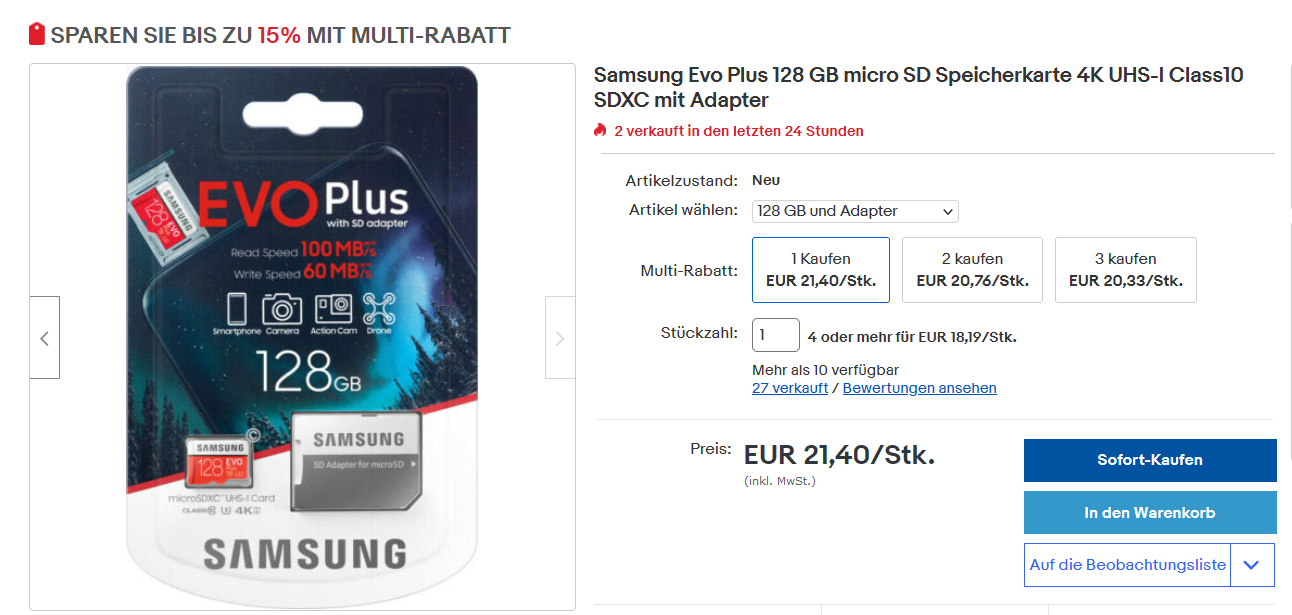Click the 2 verkauft in den letzten 24 Stunden text
The height and width of the screenshot is (615, 1292).
click(x=739, y=131)
